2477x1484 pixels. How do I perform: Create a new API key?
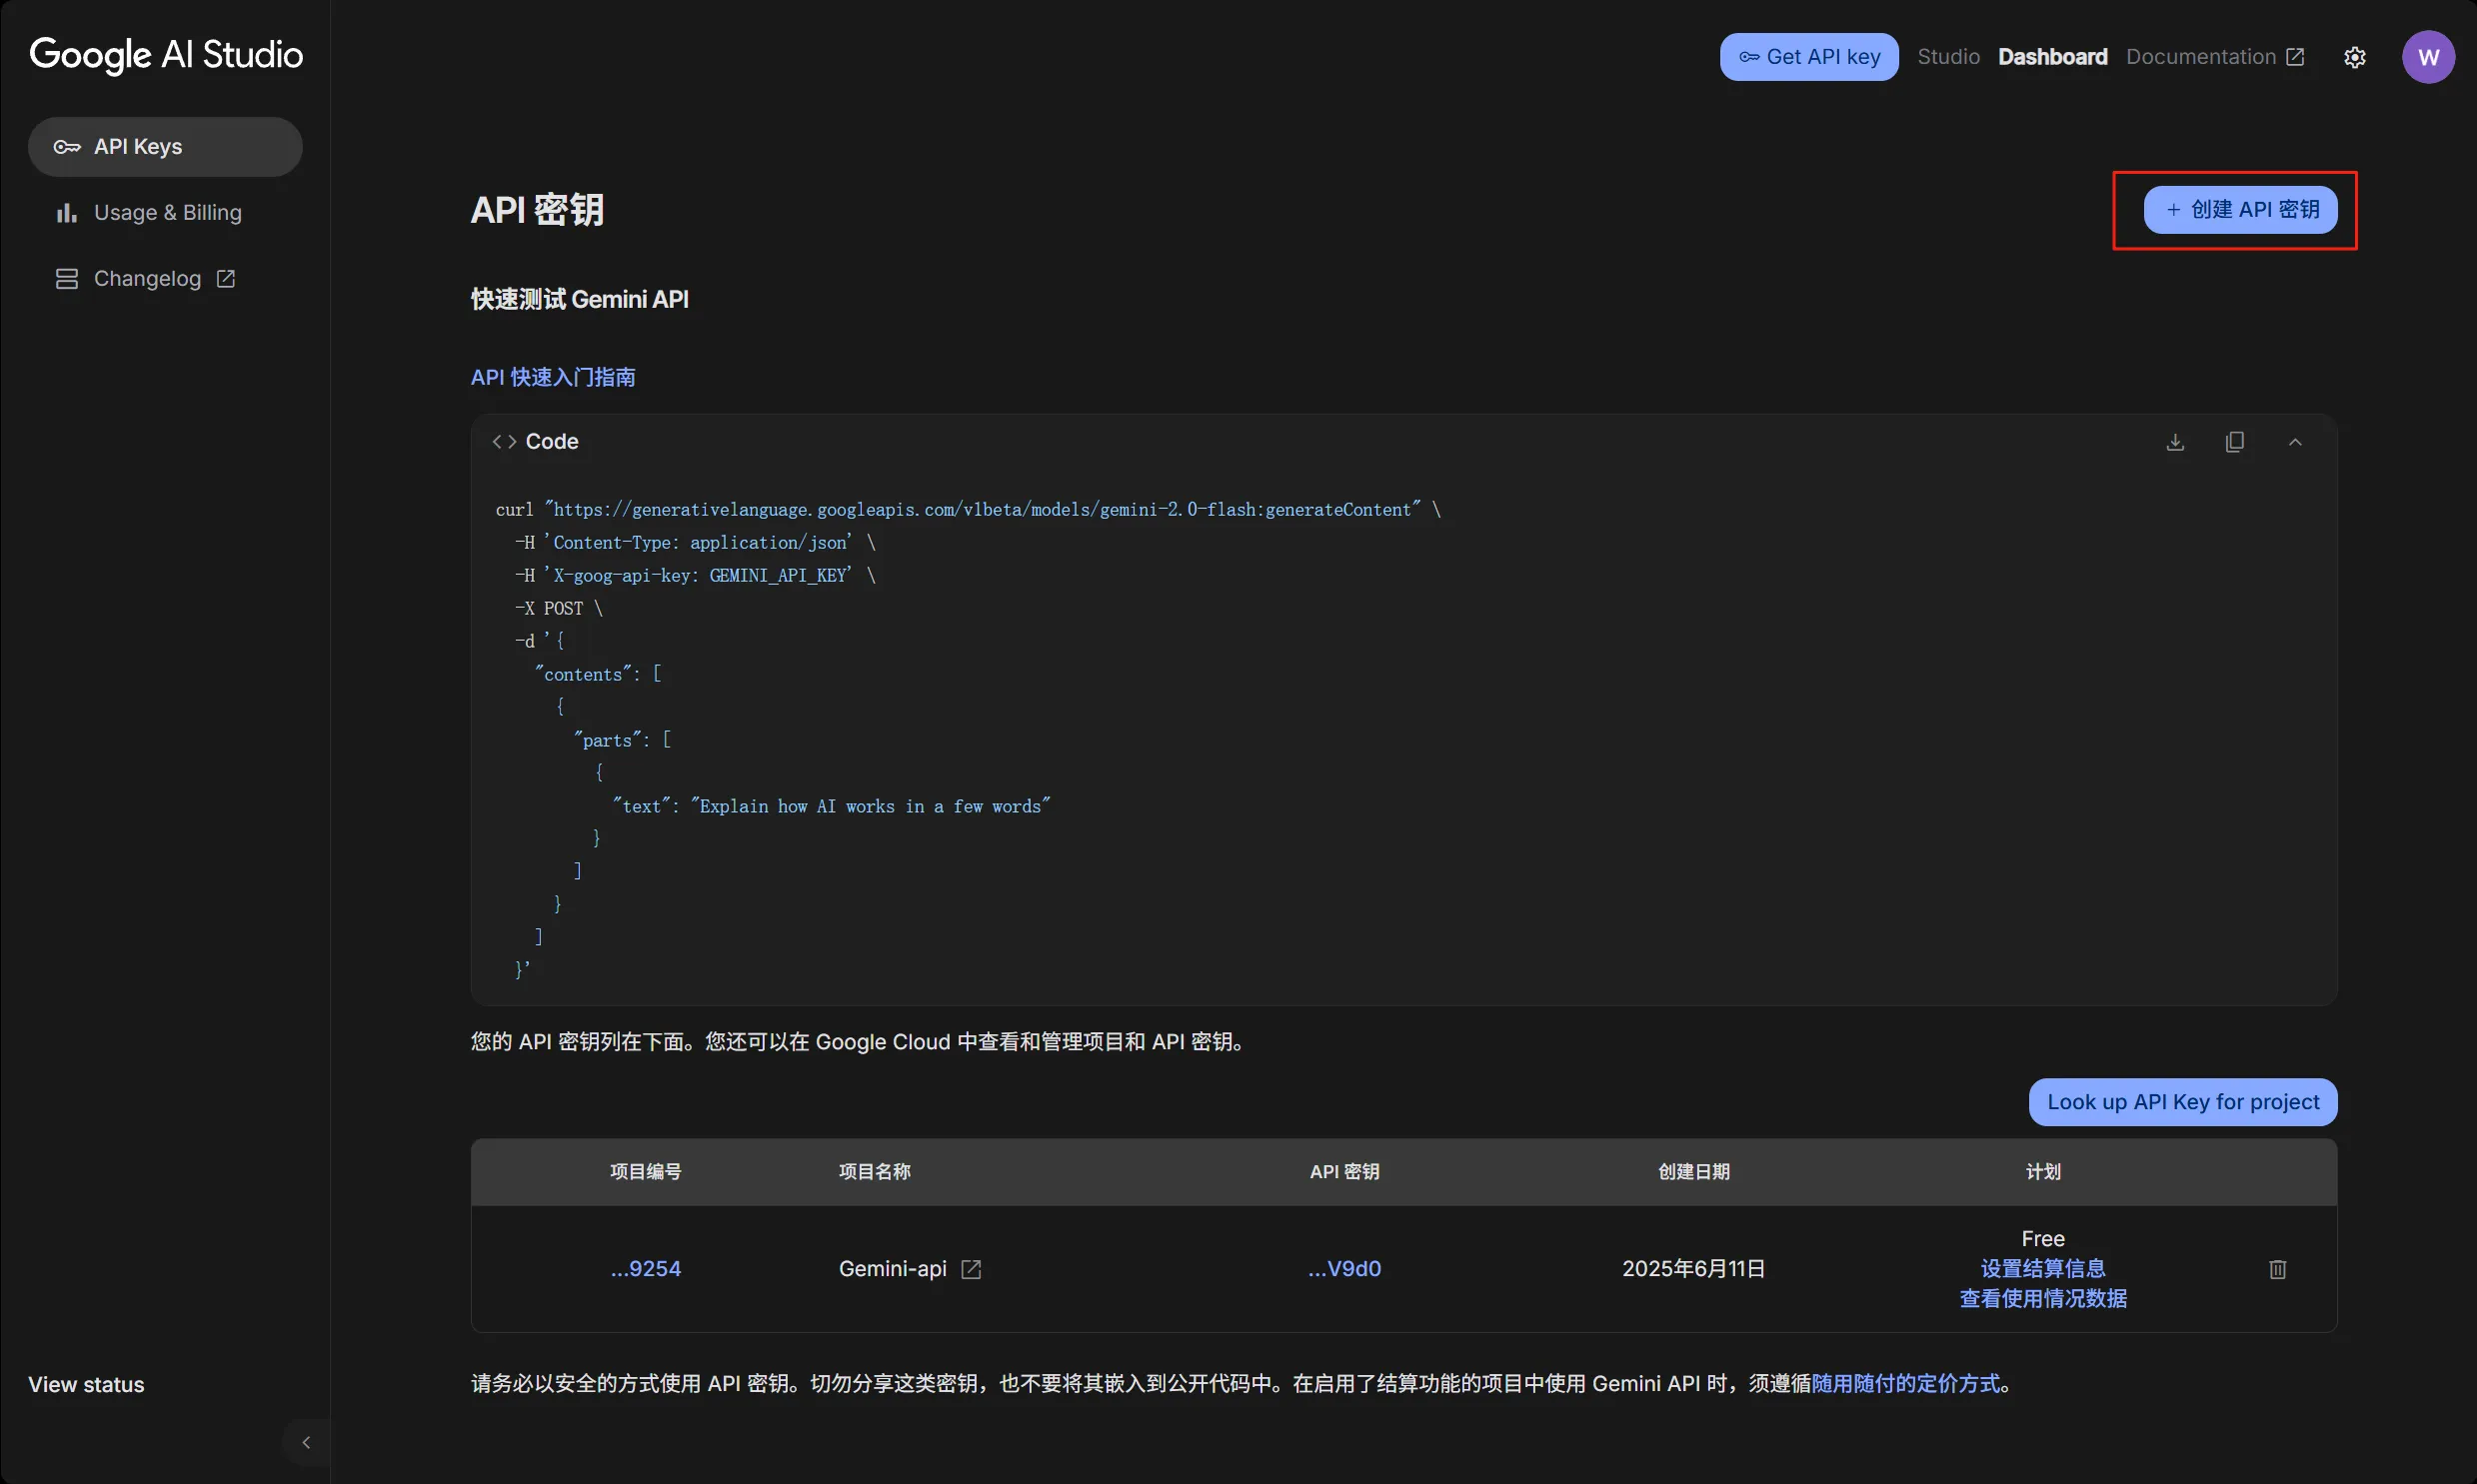click(x=2240, y=210)
